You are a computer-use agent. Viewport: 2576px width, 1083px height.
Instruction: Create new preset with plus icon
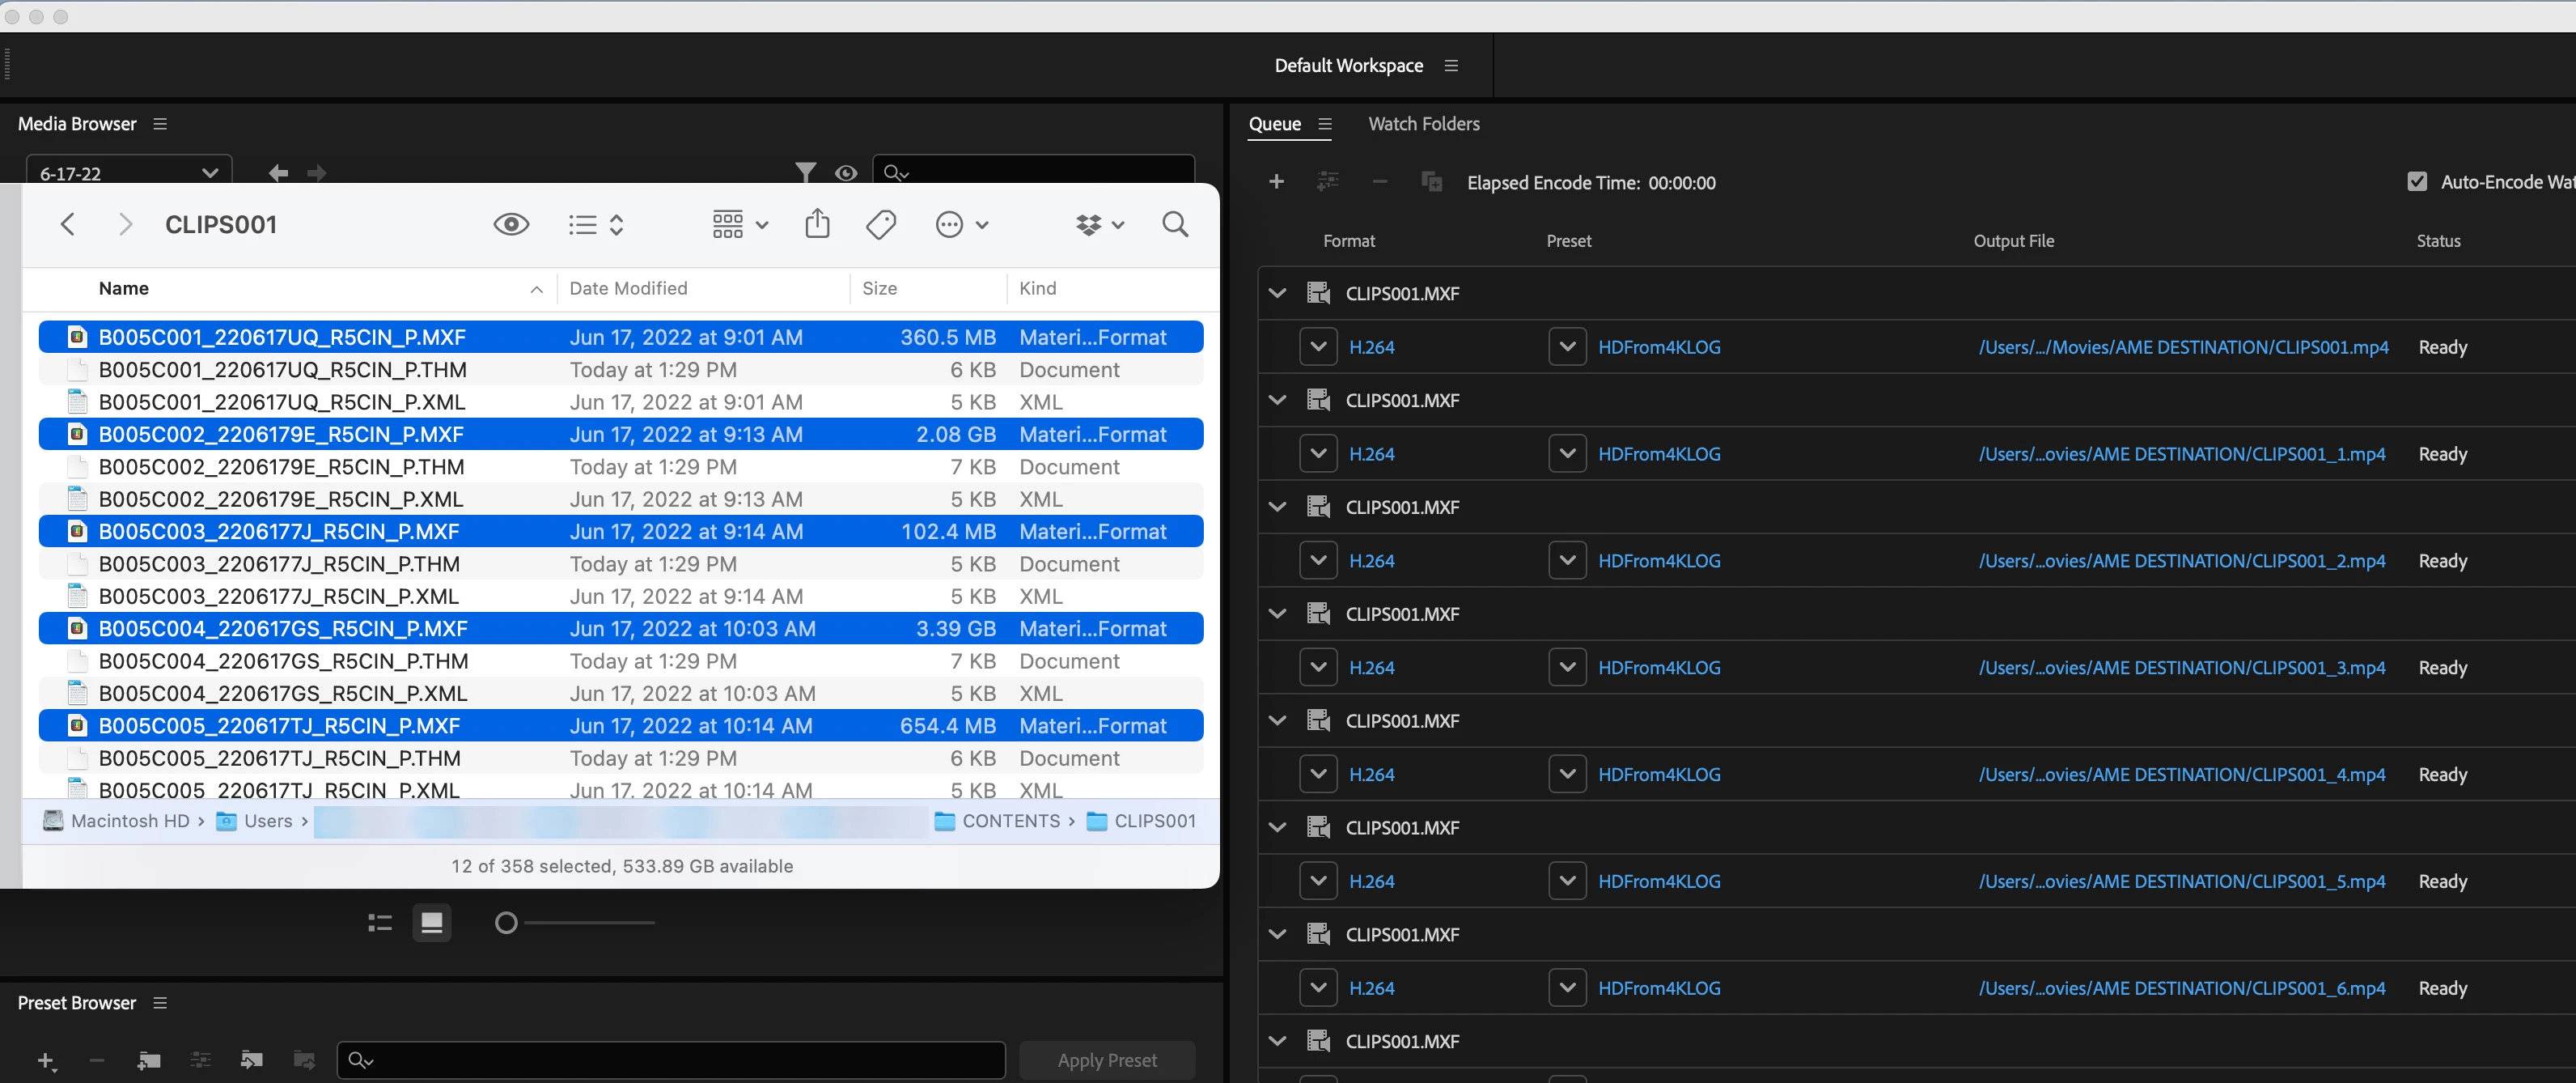tap(46, 1060)
